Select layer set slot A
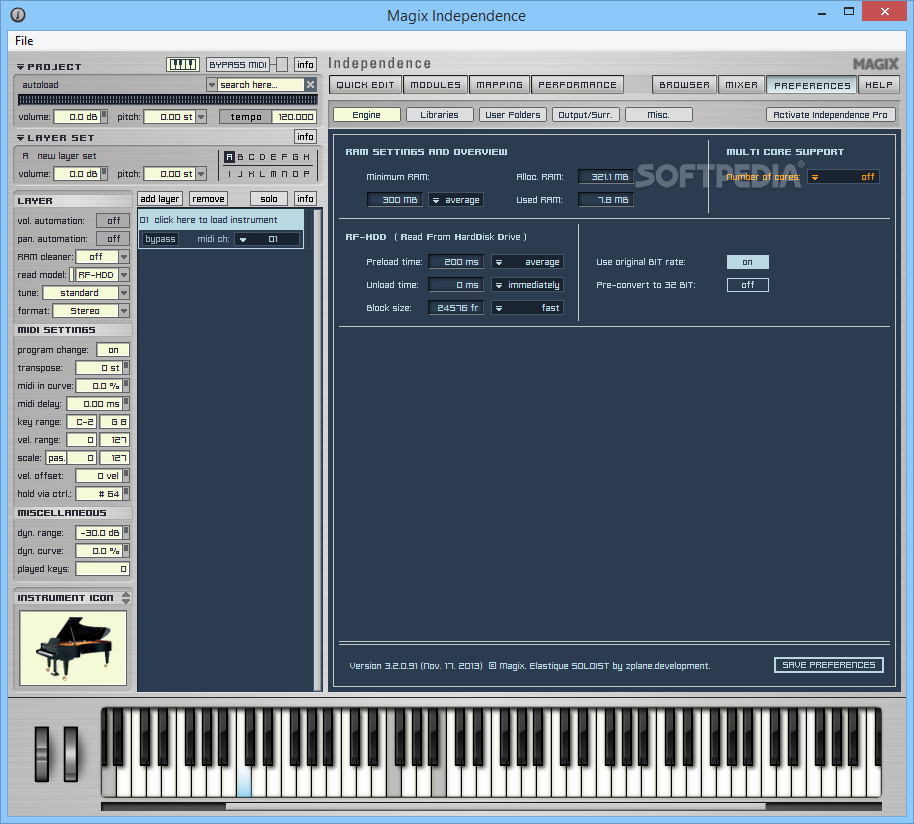Viewport: 914px width, 824px height. click(x=229, y=157)
